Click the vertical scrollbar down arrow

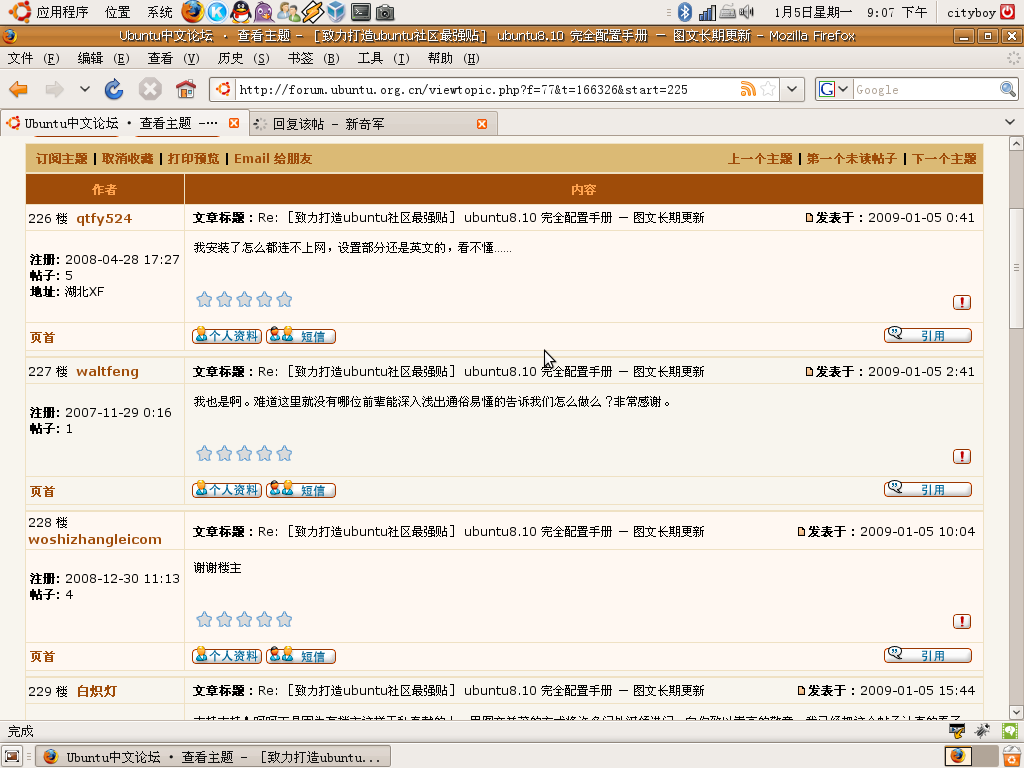pyautogui.click(x=1016, y=712)
